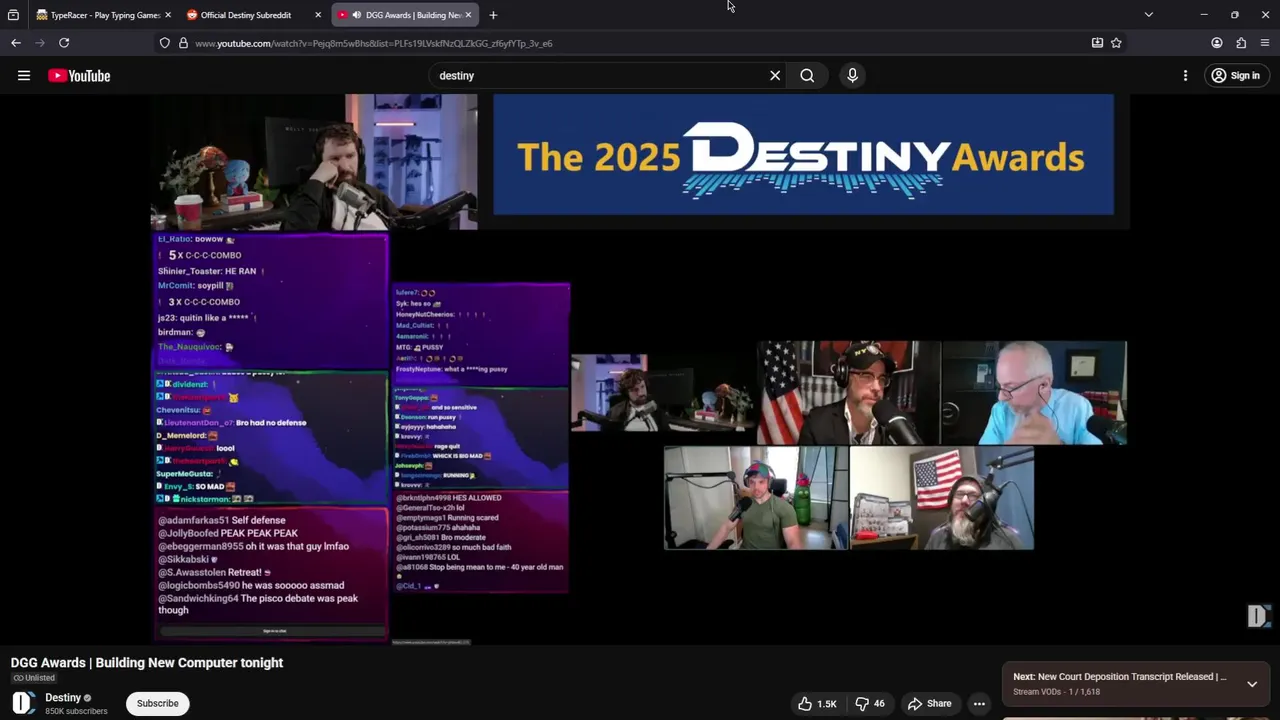This screenshot has width=1280, height=720.
Task: Open tracking protection shield panel
Action: (165, 43)
